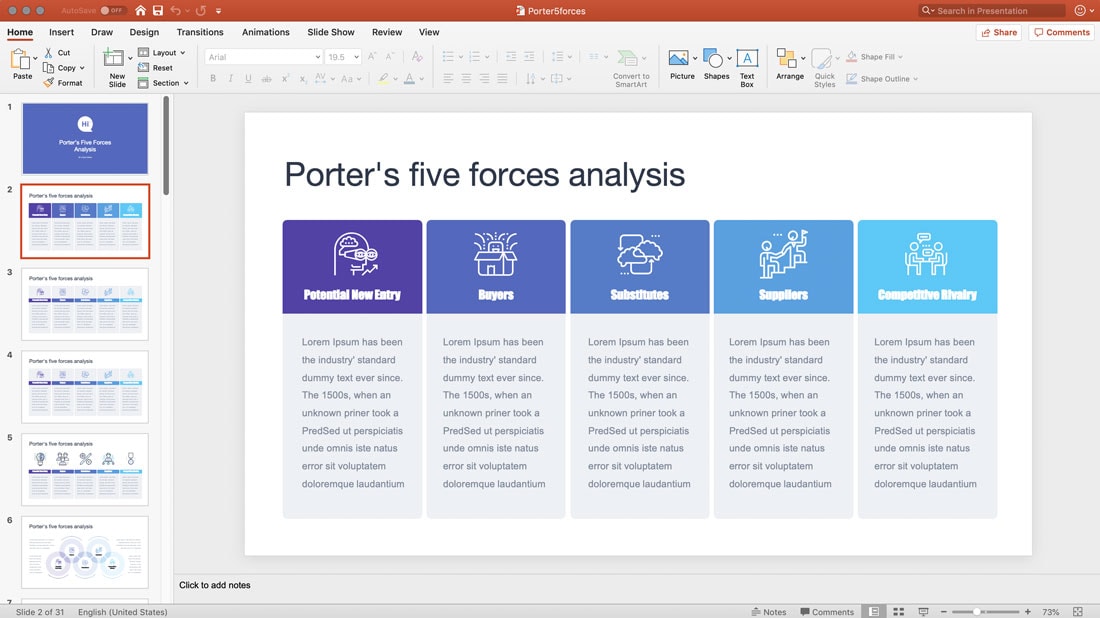
Task: Switch to Slide Sorter view
Action: (x=898, y=611)
